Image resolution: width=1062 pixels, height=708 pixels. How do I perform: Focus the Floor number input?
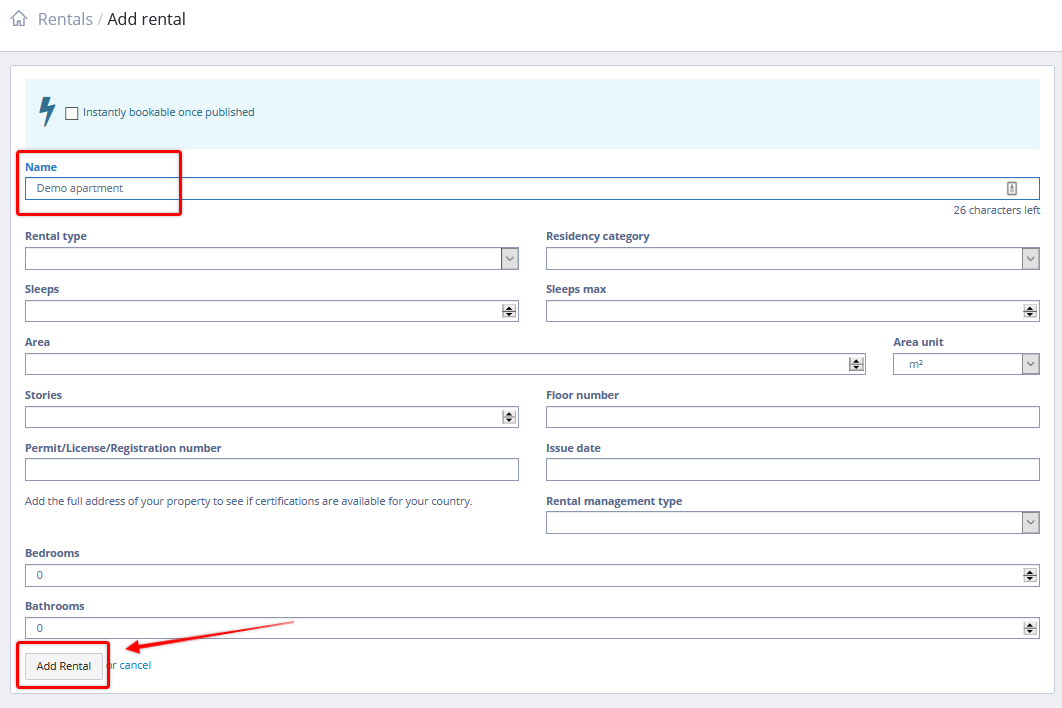click(x=792, y=417)
